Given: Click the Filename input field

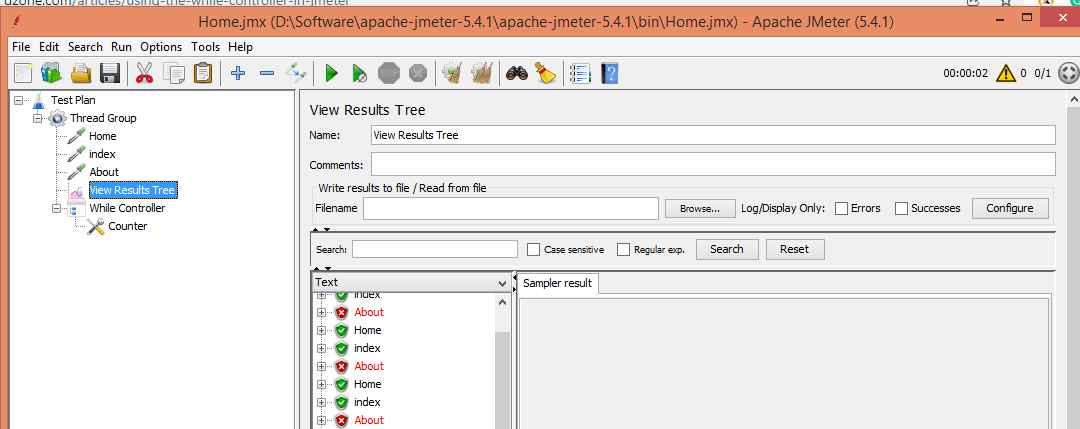Looking at the screenshot, I should click(x=511, y=208).
